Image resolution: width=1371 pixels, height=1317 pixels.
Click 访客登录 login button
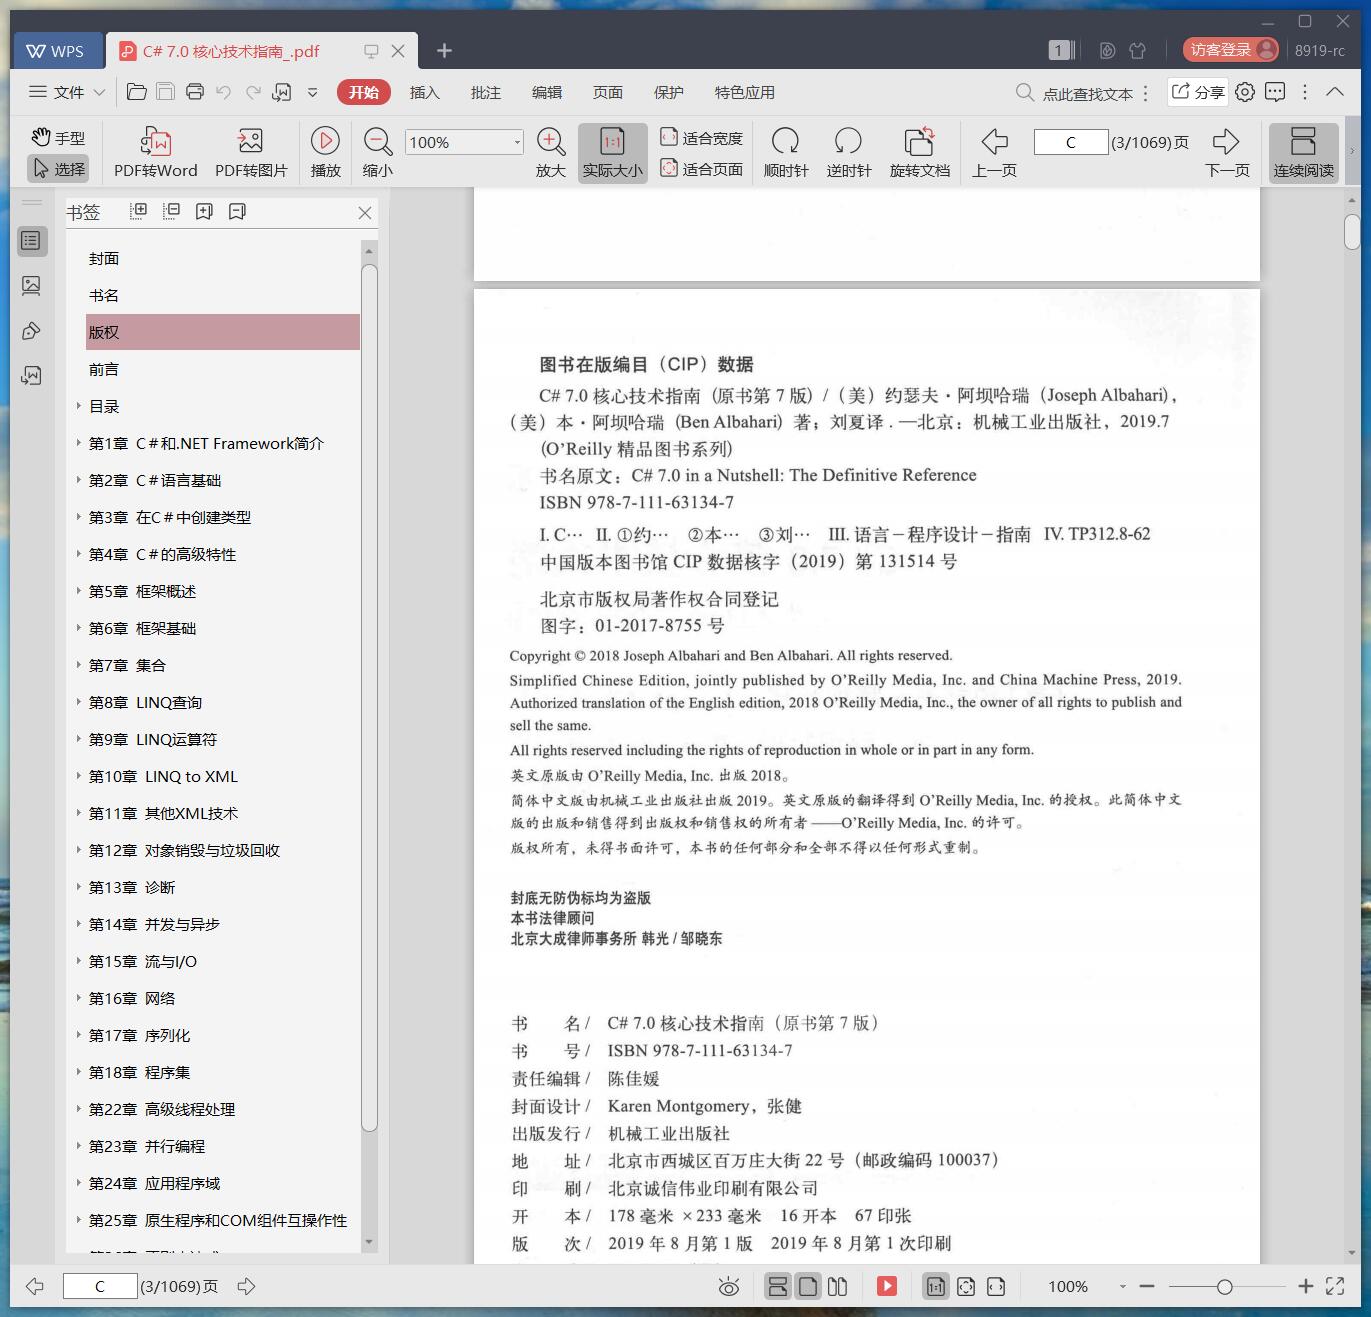[1231, 50]
